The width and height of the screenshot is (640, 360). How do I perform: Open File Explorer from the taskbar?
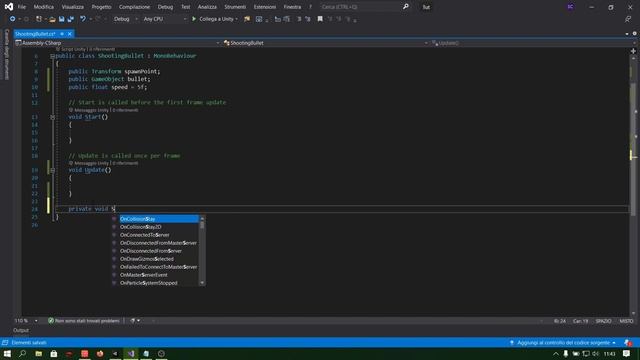[x=38, y=353]
